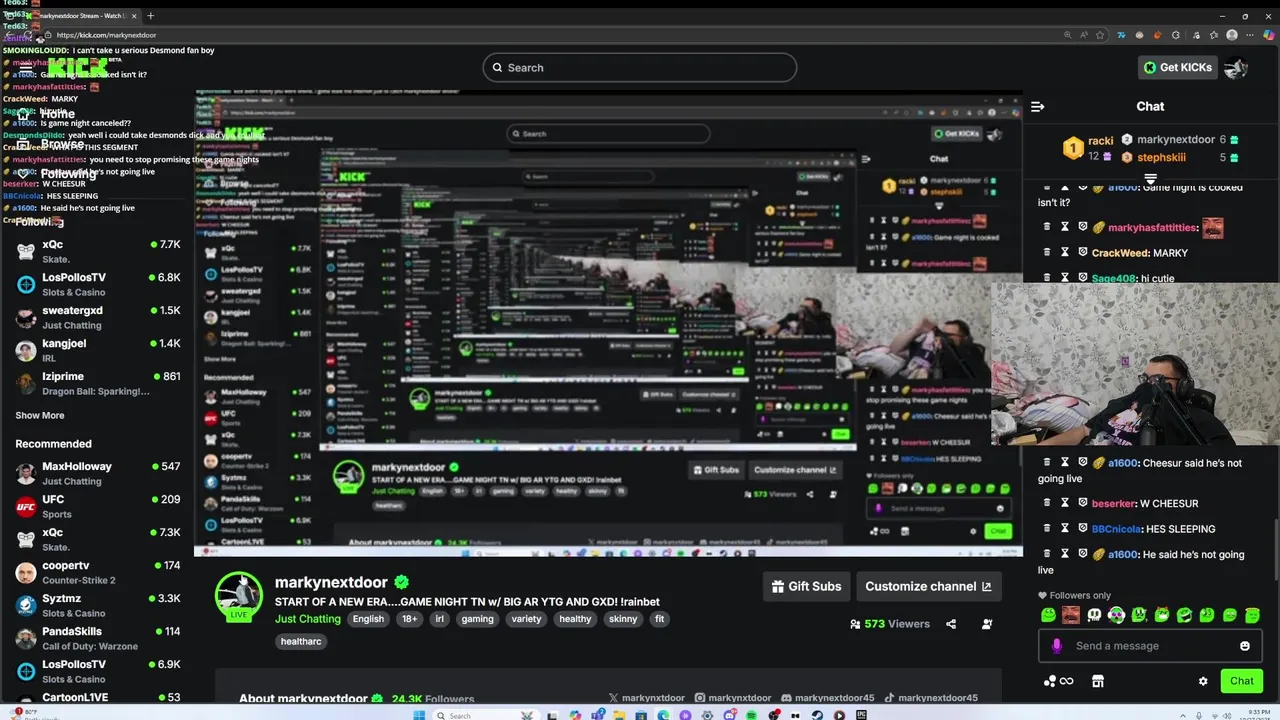Delete beserker's message using trash icon
The width and height of the screenshot is (1280, 720).
point(1047,503)
